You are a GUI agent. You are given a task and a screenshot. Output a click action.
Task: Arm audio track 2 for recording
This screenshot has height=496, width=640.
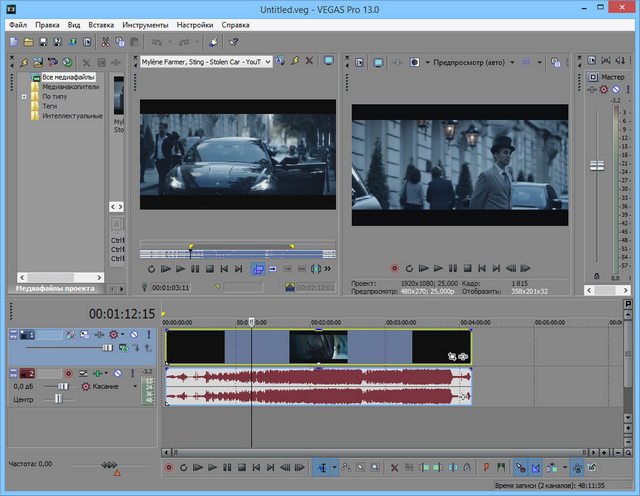[69, 373]
